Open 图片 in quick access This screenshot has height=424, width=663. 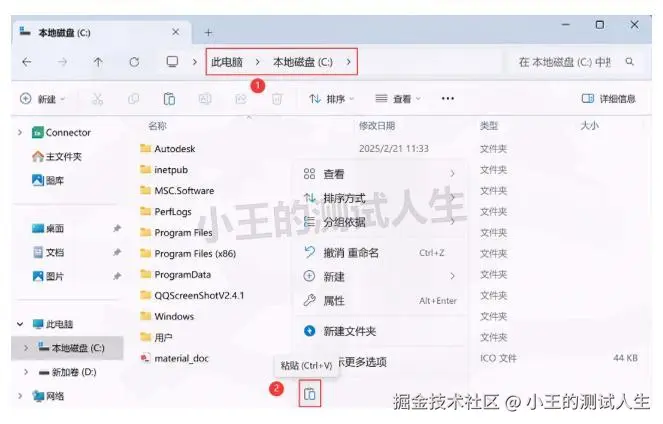[x=48, y=276]
